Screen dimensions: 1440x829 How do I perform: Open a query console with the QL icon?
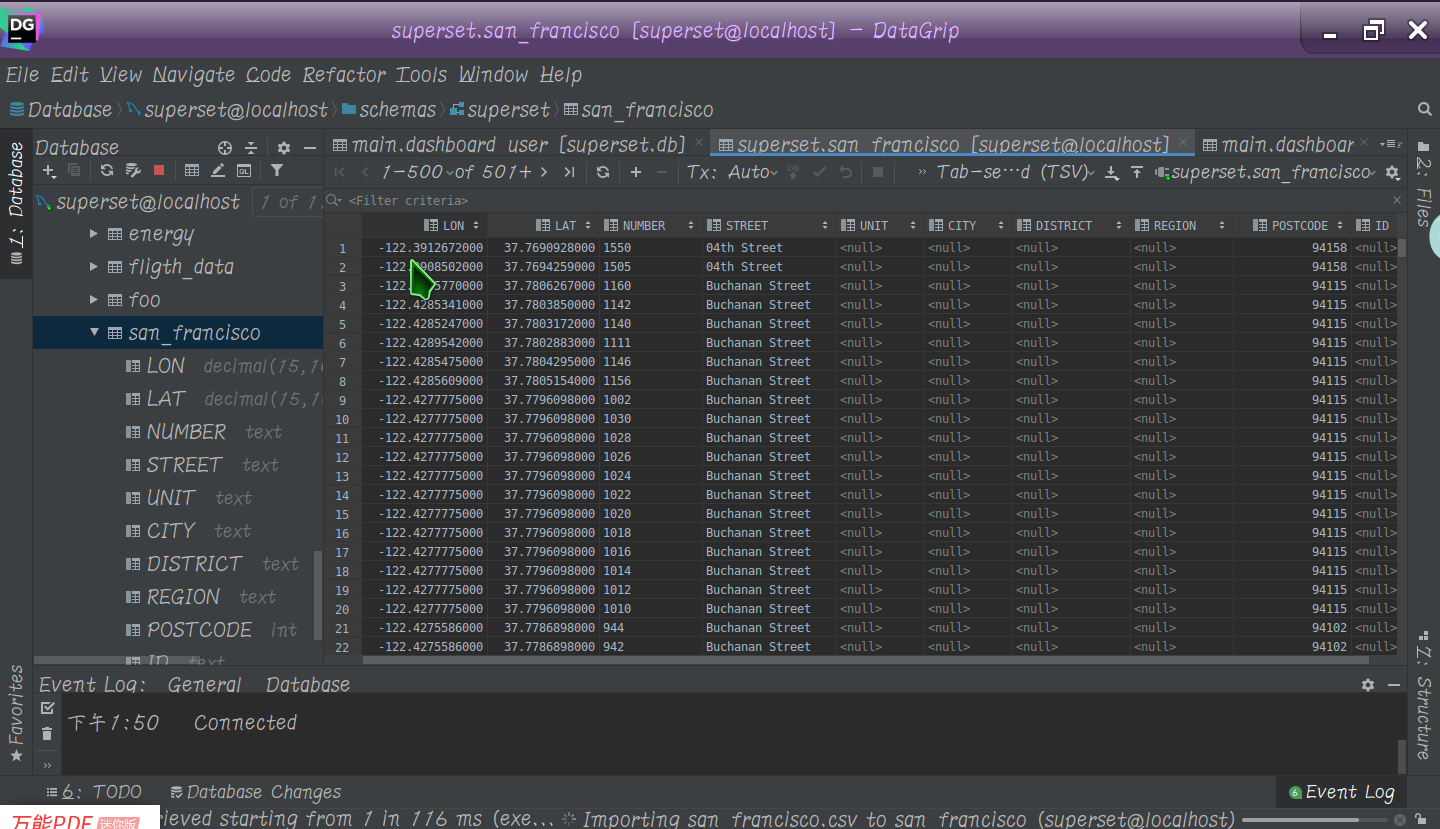245,171
